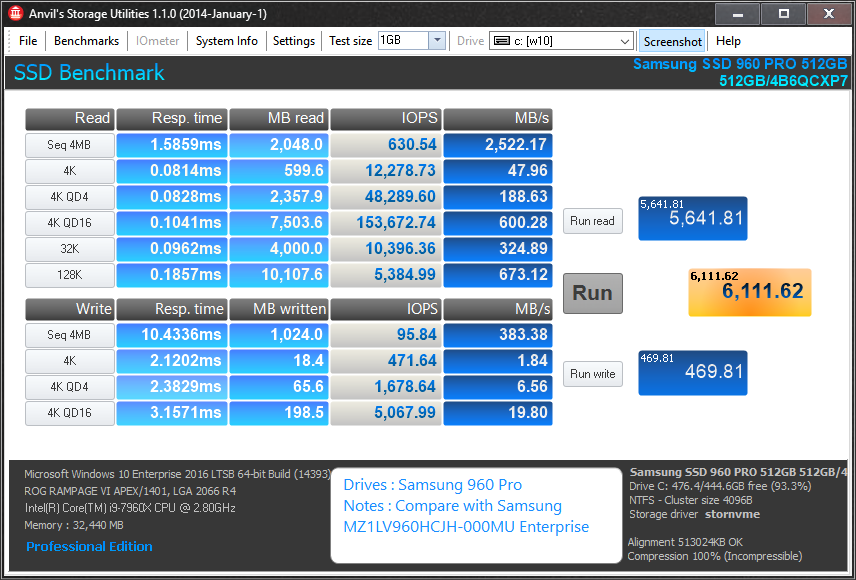Click the read IOPS value 153,672.74
The width and height of the screenshot is (856, 580).
(385, 223)
